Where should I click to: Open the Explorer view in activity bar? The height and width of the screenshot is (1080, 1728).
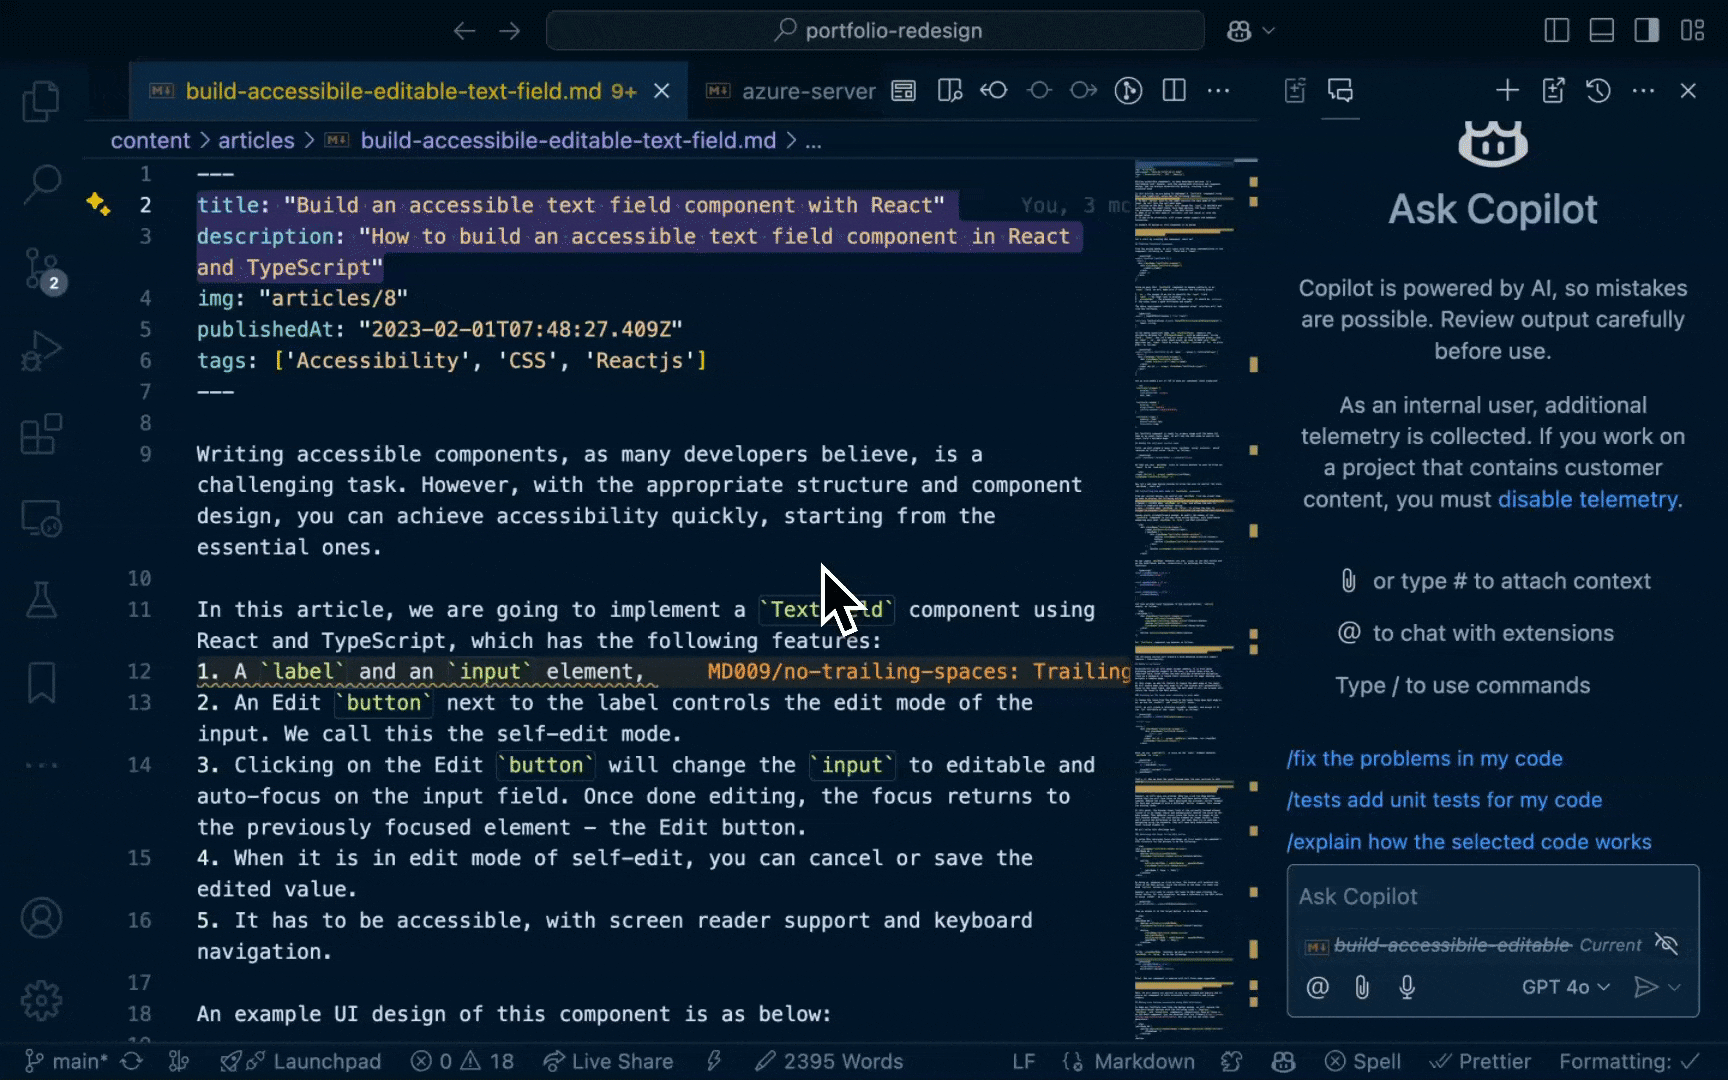coord(41,101)
